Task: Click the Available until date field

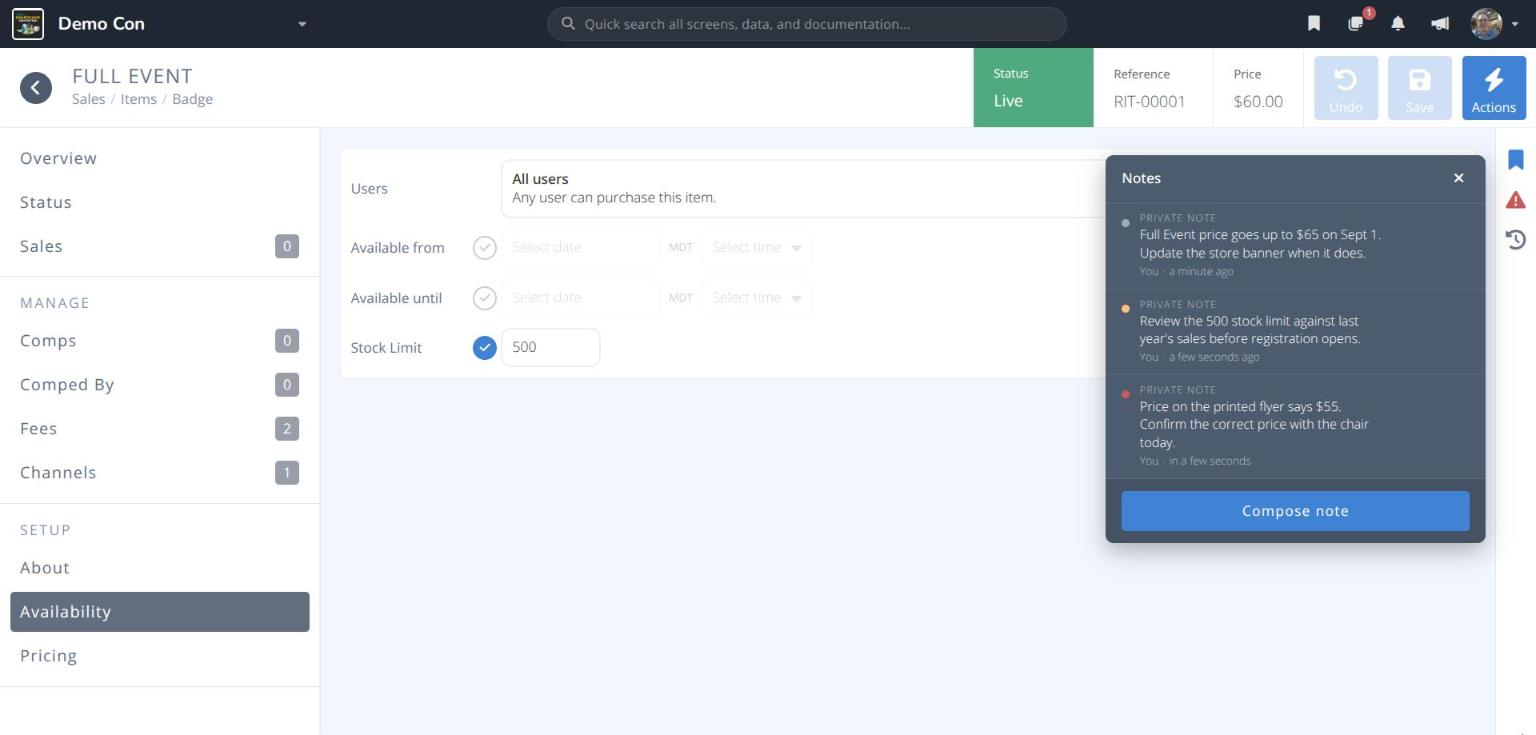Action: pyautogui.click(x=580, y=298)
